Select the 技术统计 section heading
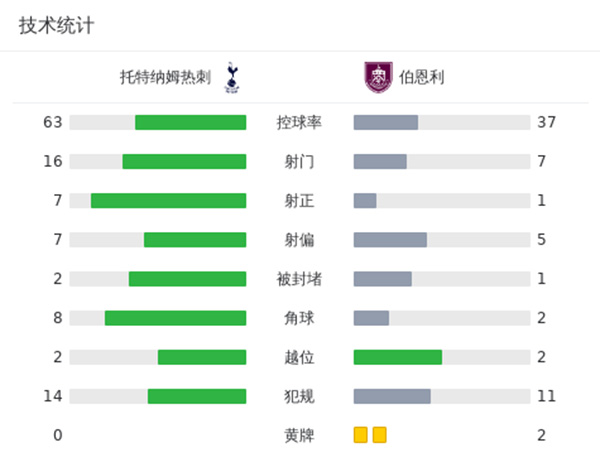 57,26
